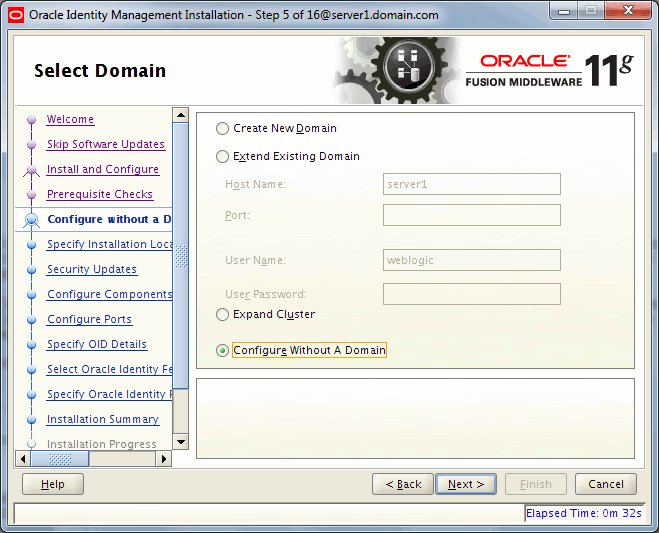Click the User Password field

coord(472,294)
